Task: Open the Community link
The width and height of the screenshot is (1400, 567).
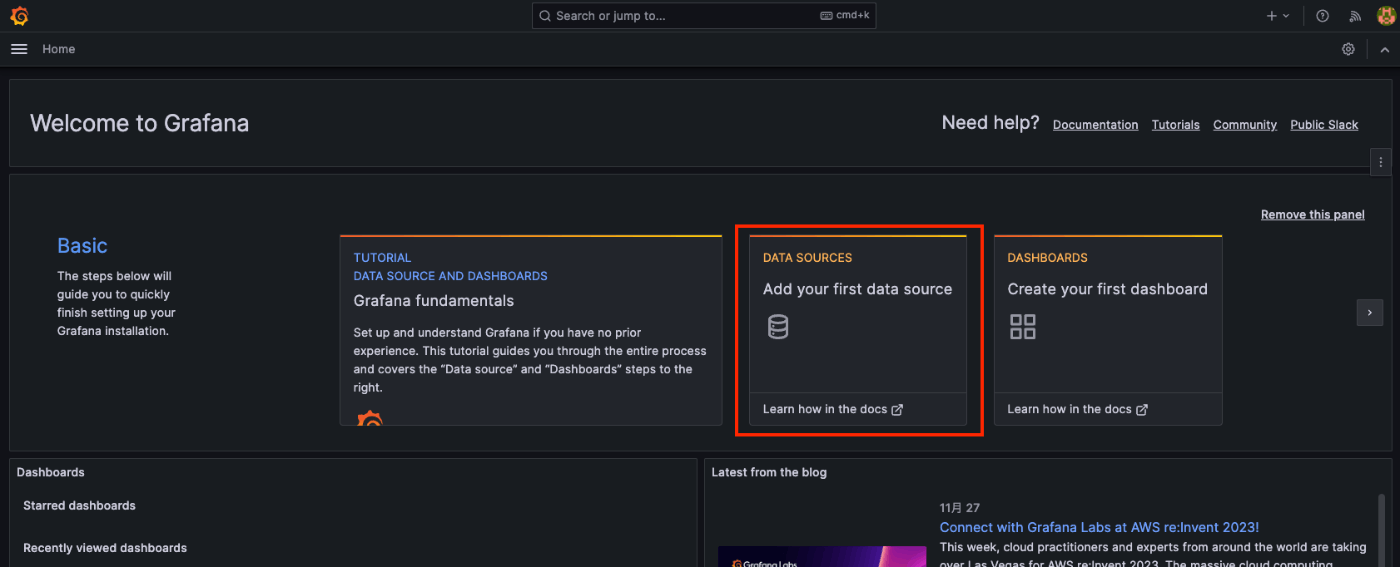Action: (1245, 125)
